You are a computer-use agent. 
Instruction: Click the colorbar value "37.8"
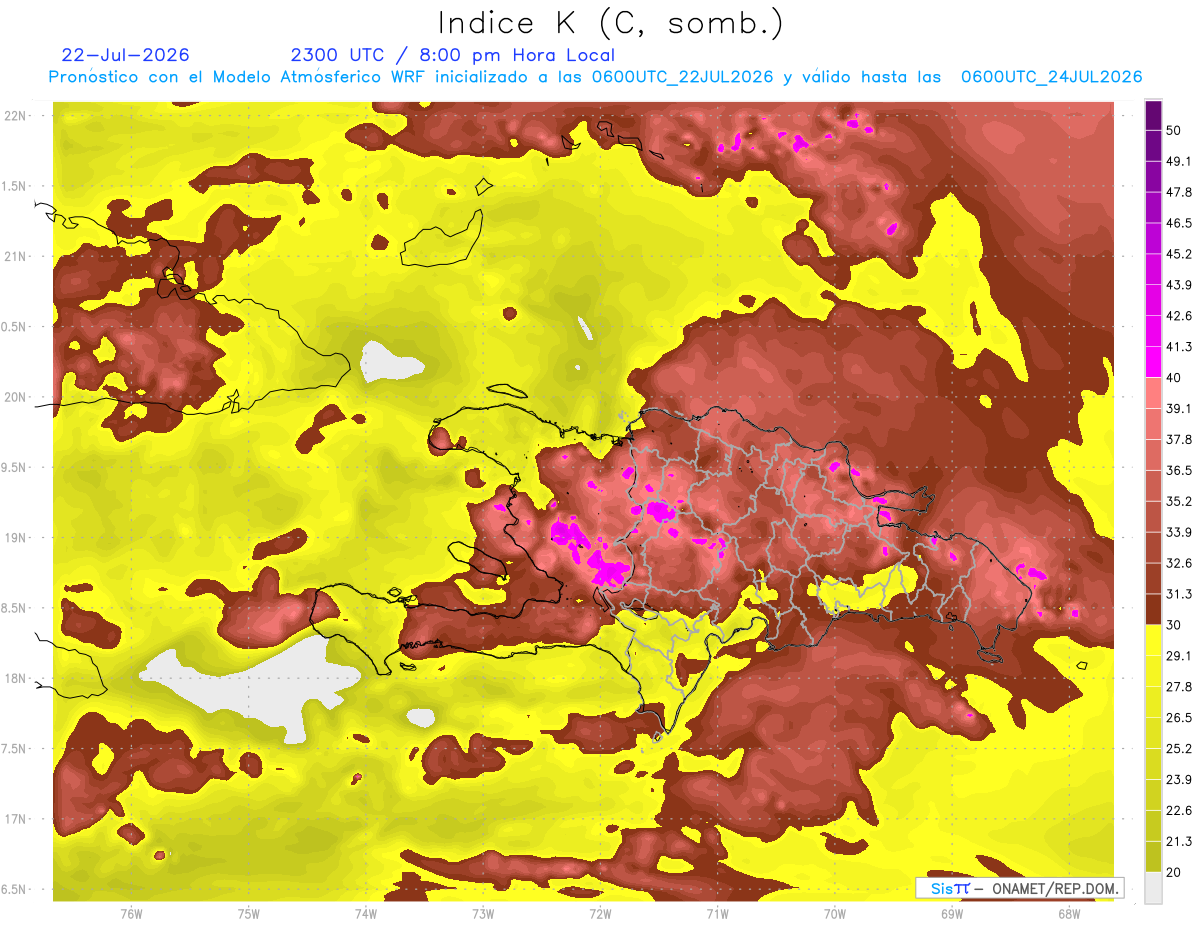[x=1178, y=439]
